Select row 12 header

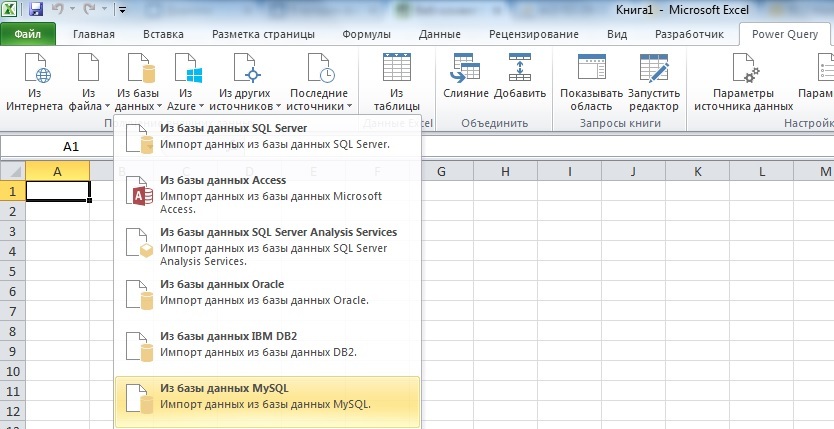[x=13, y=411]
